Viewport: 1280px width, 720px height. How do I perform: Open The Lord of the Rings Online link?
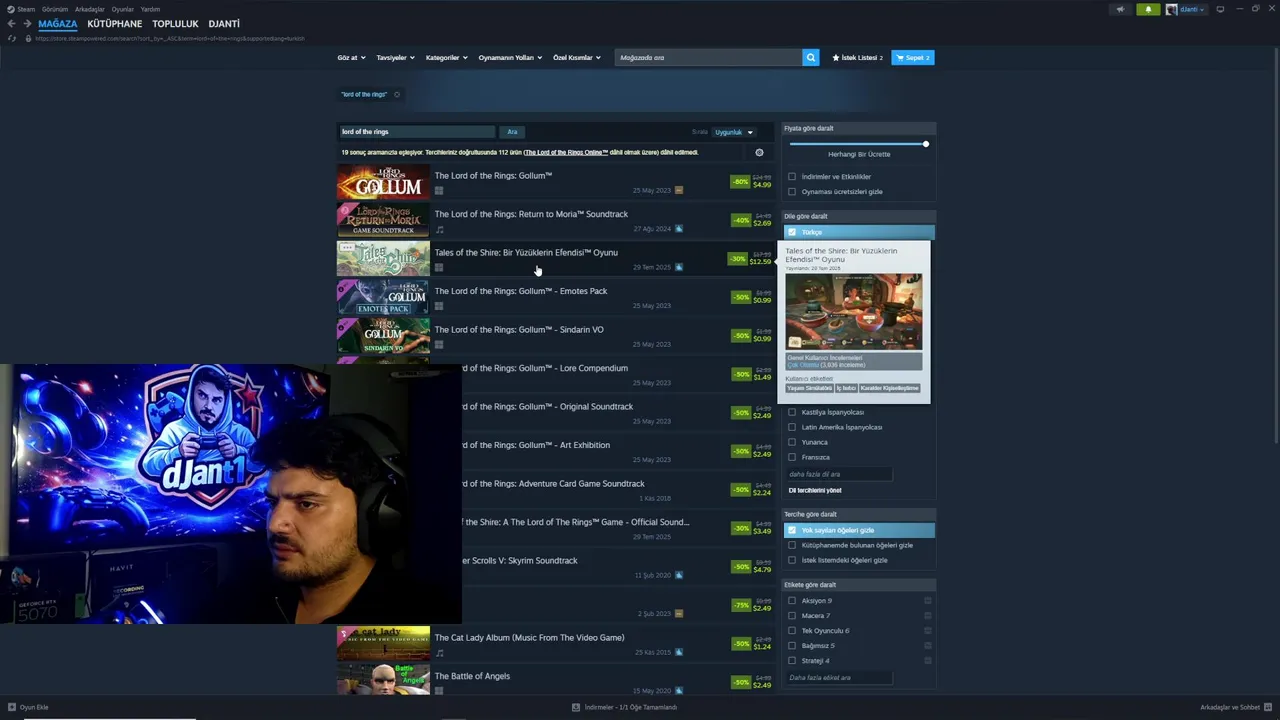(x=566, y=153)
